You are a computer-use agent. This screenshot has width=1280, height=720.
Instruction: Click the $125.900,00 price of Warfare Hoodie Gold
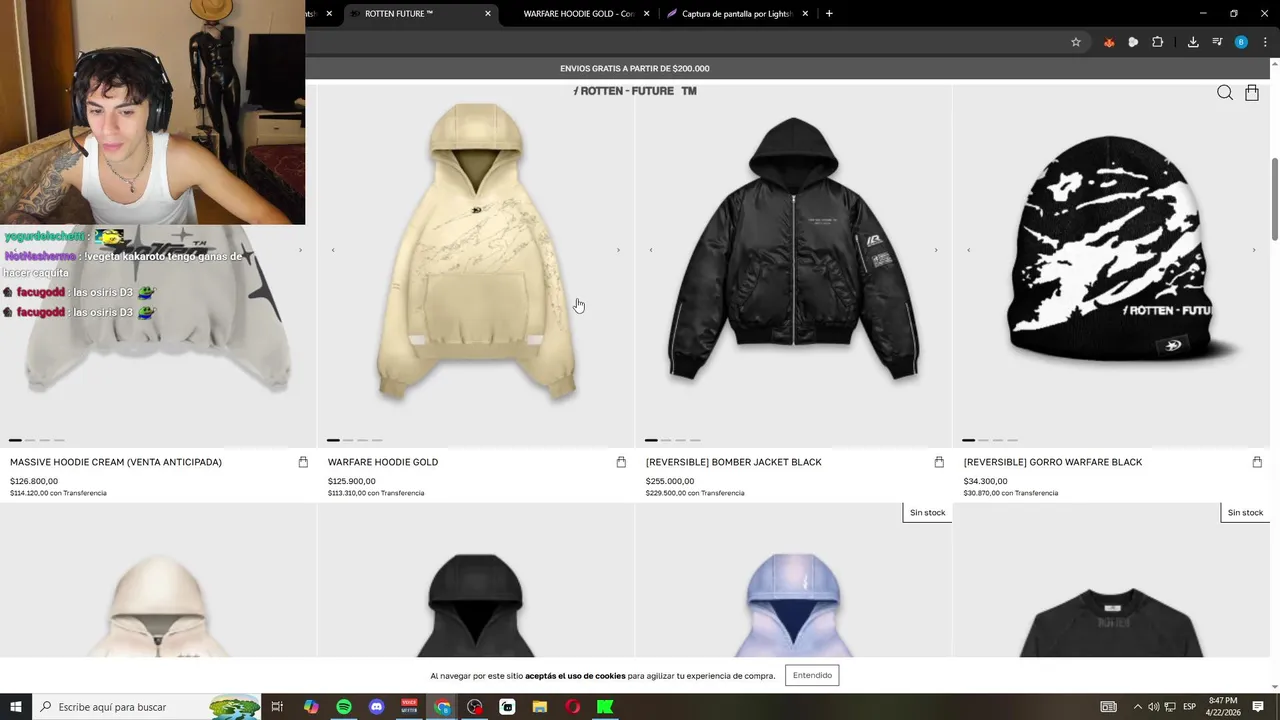point(352,481)
